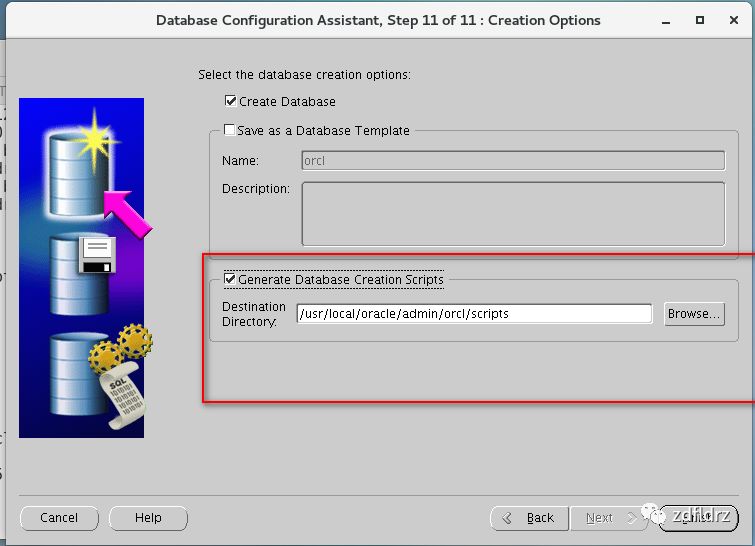The height and width of the screenshot is (546, 755).
Task: Minimize the Database Configuration Assistant window
Action: click(x=666, y=21)
